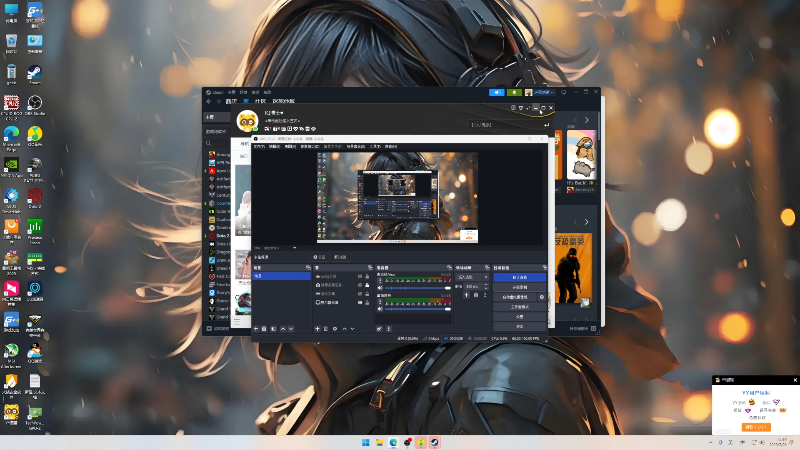Open OBS Settings button in Controls
The width and height of the screenshot is (800, 450).
point(520,317)
